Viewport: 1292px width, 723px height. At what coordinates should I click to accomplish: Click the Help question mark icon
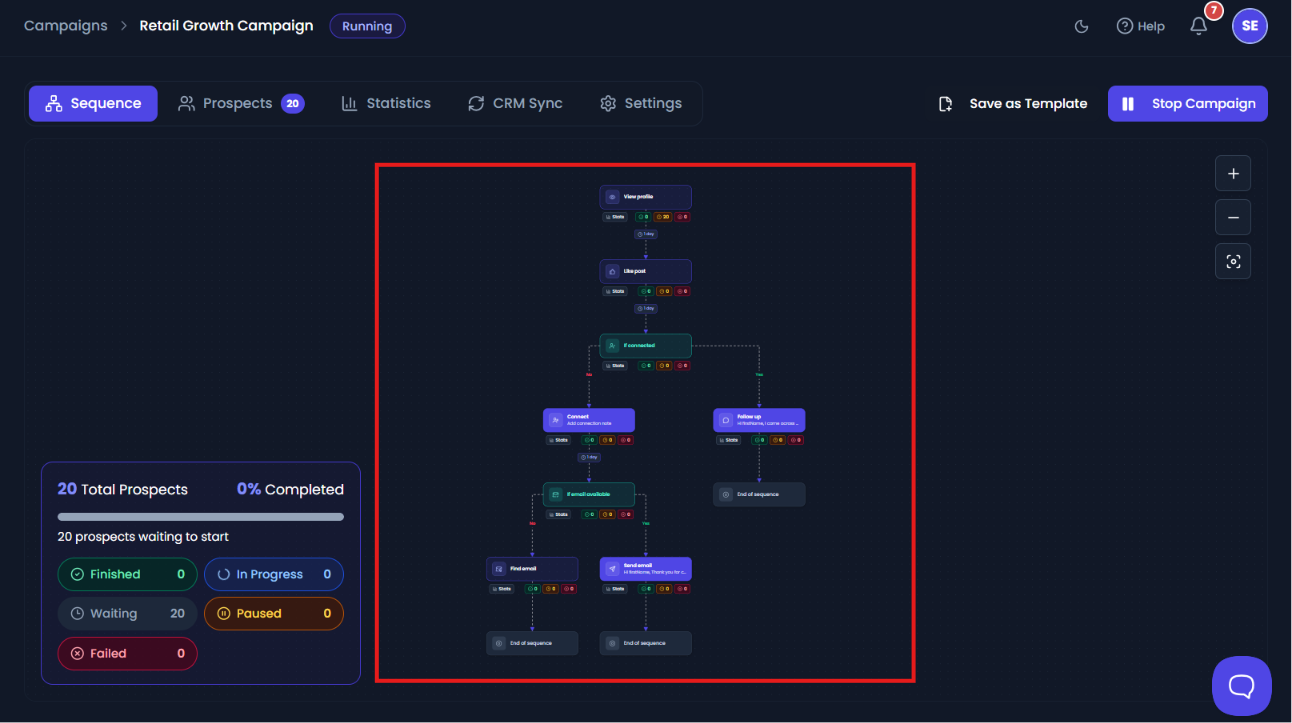click(x=1125, y=26)
